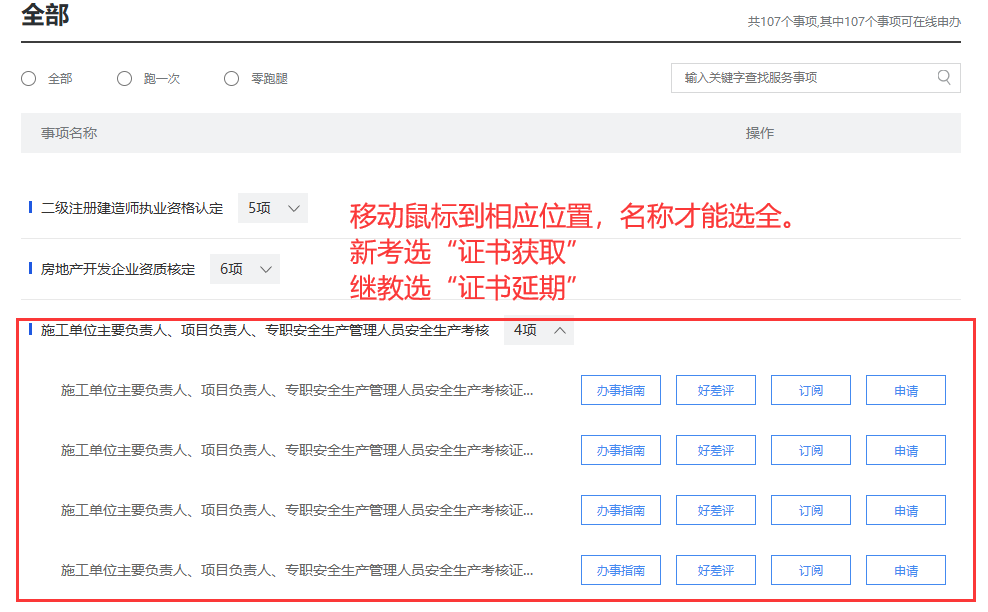The height and width of the screenshot is (612, 988).
Task: Open 办事指南 for the fourth sub-item
Action: [x=620, y=571]
